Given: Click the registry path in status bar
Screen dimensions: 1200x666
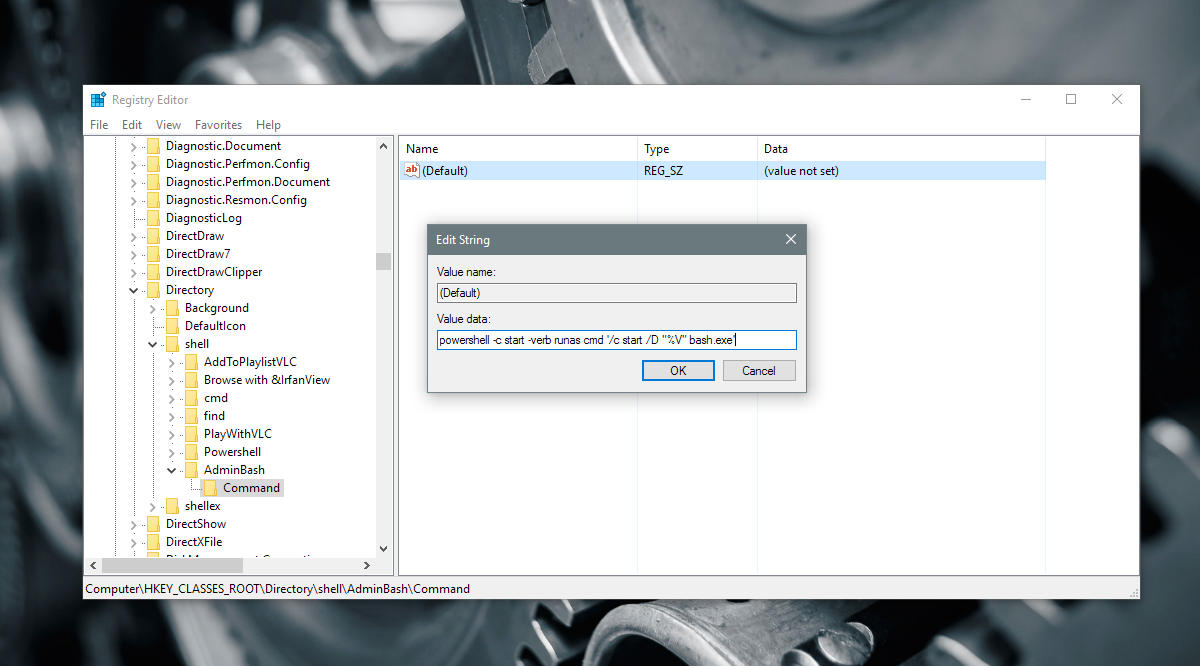Looking at the screenshot, I should tap(277, 589).
